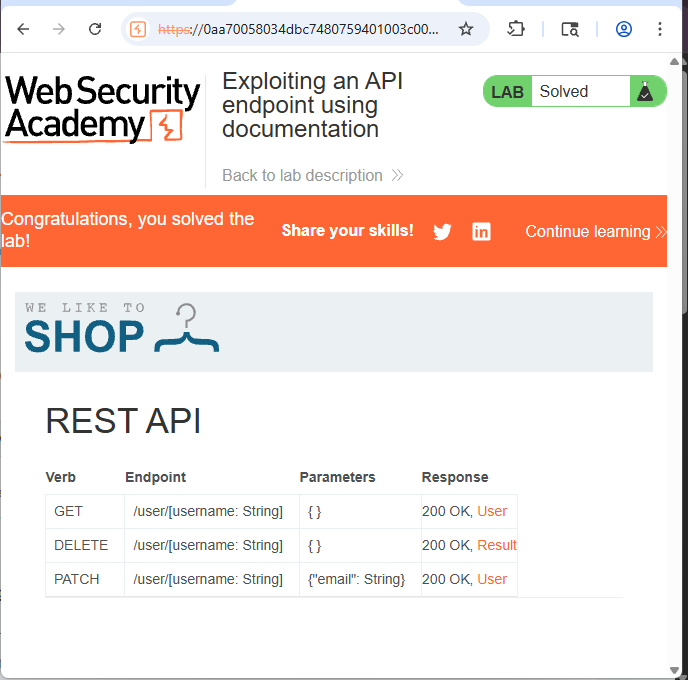Reload the current page
This screenshot has width=688, height=680.
(95, 29)
